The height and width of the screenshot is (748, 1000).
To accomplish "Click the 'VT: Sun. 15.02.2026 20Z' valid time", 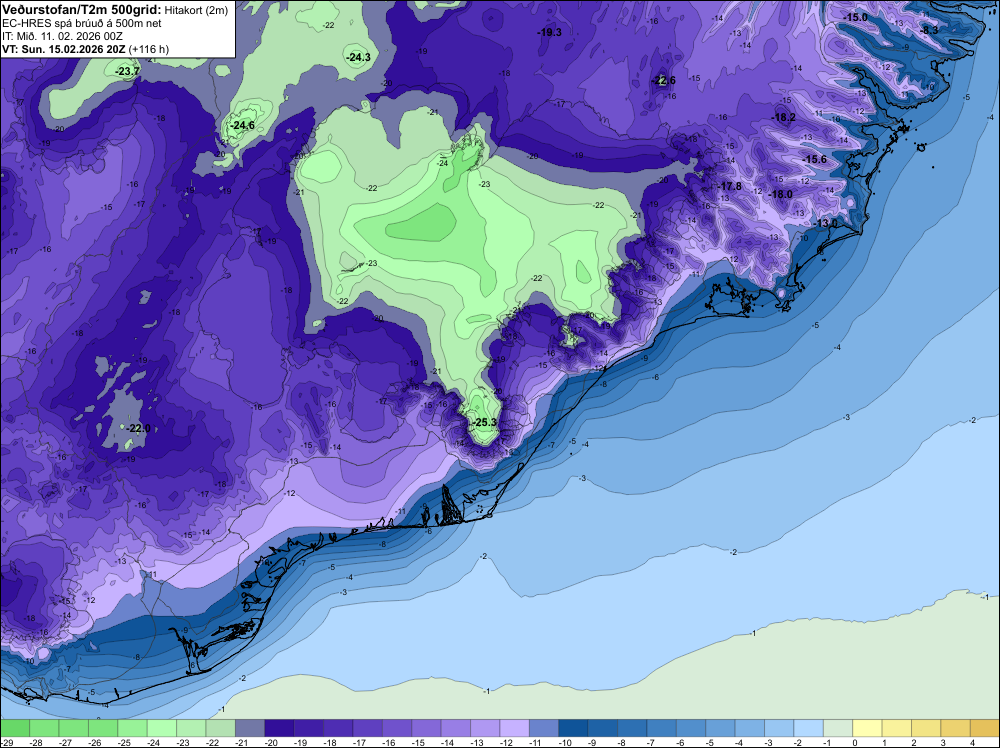I will coord(64,49).
